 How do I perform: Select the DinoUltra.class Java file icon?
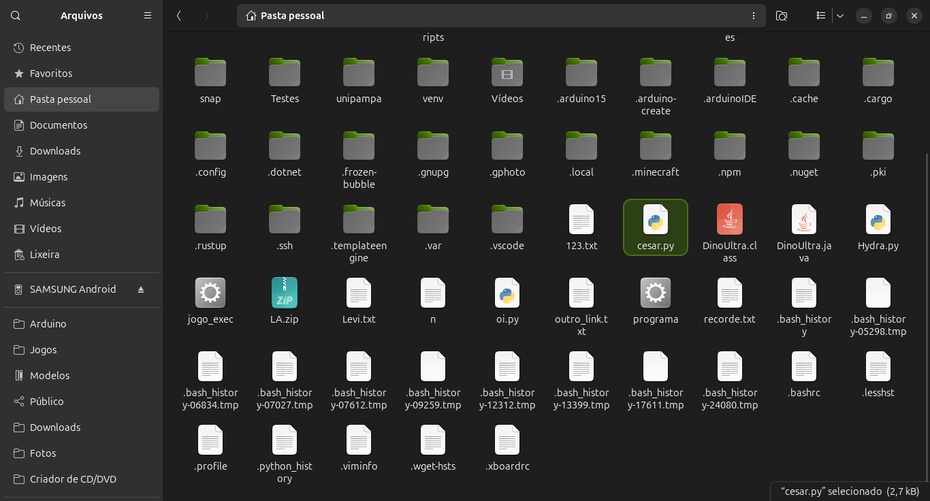pyautogui.click(x=730, y=219)
